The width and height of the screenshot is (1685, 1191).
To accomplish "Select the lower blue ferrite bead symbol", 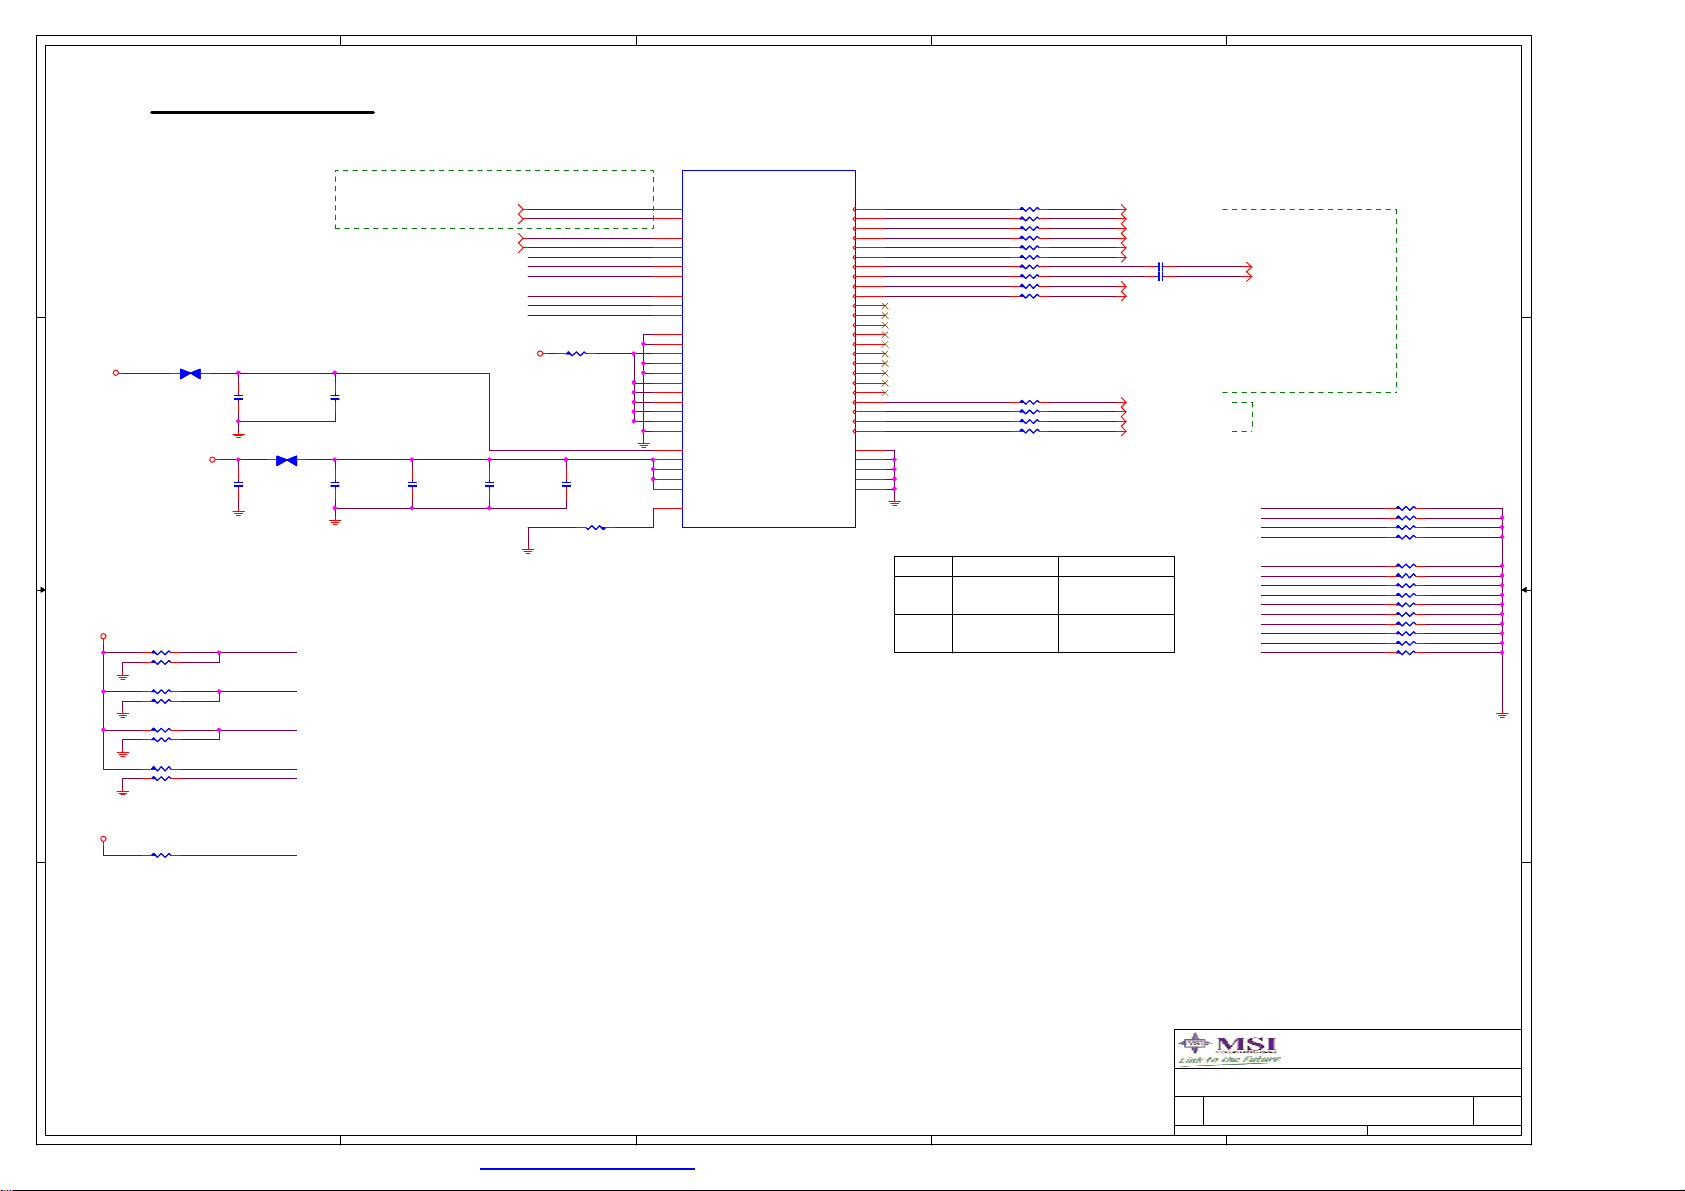I will pos(286,460).
